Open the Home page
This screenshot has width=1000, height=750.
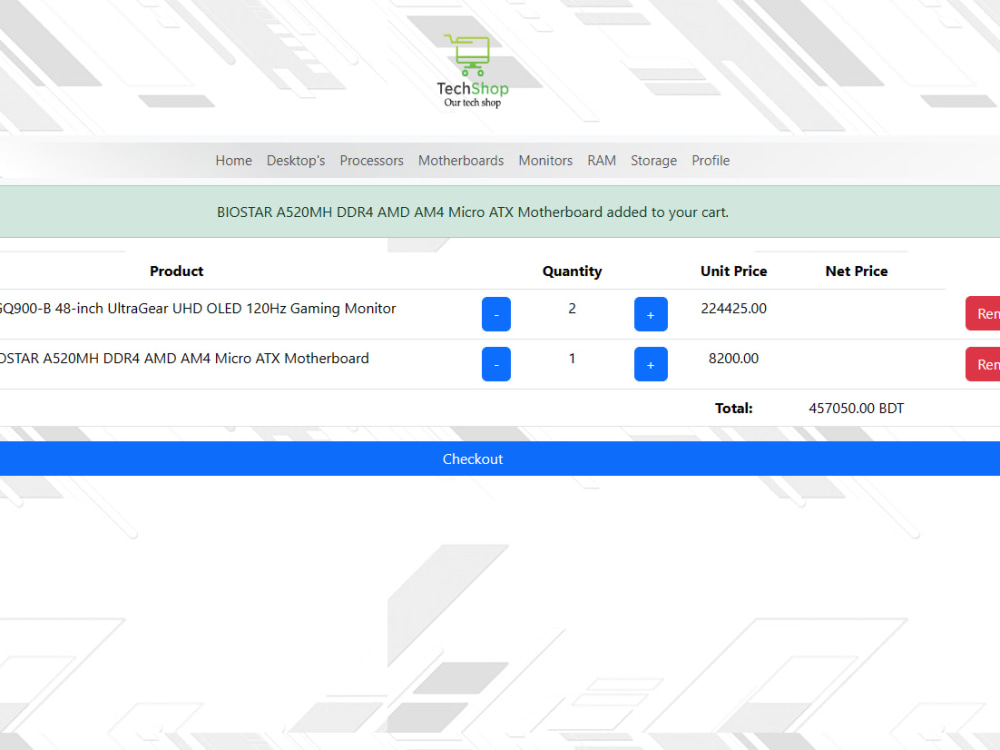233,160
